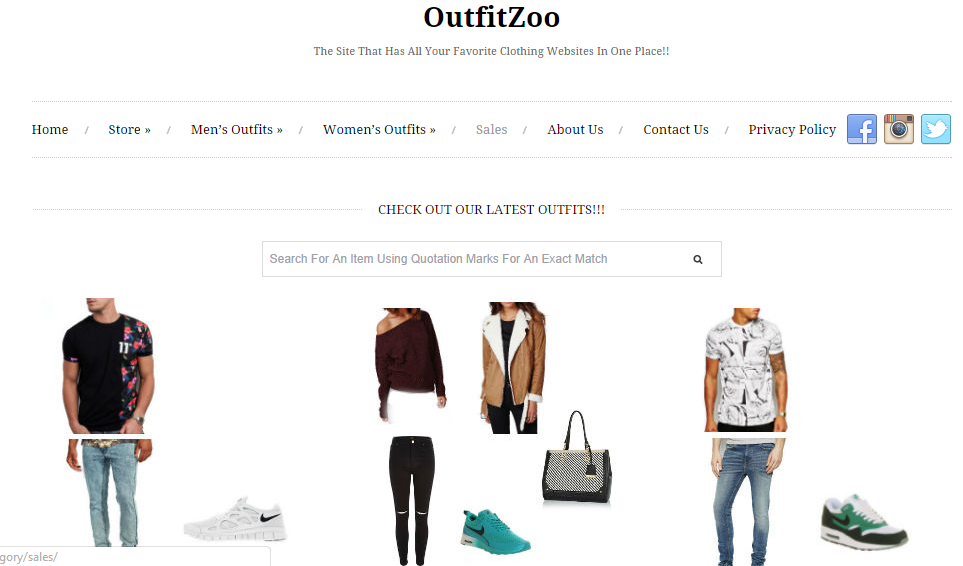
Task: Expand the Women's Outfits dropdown menu
Action: tap(379, 130)
